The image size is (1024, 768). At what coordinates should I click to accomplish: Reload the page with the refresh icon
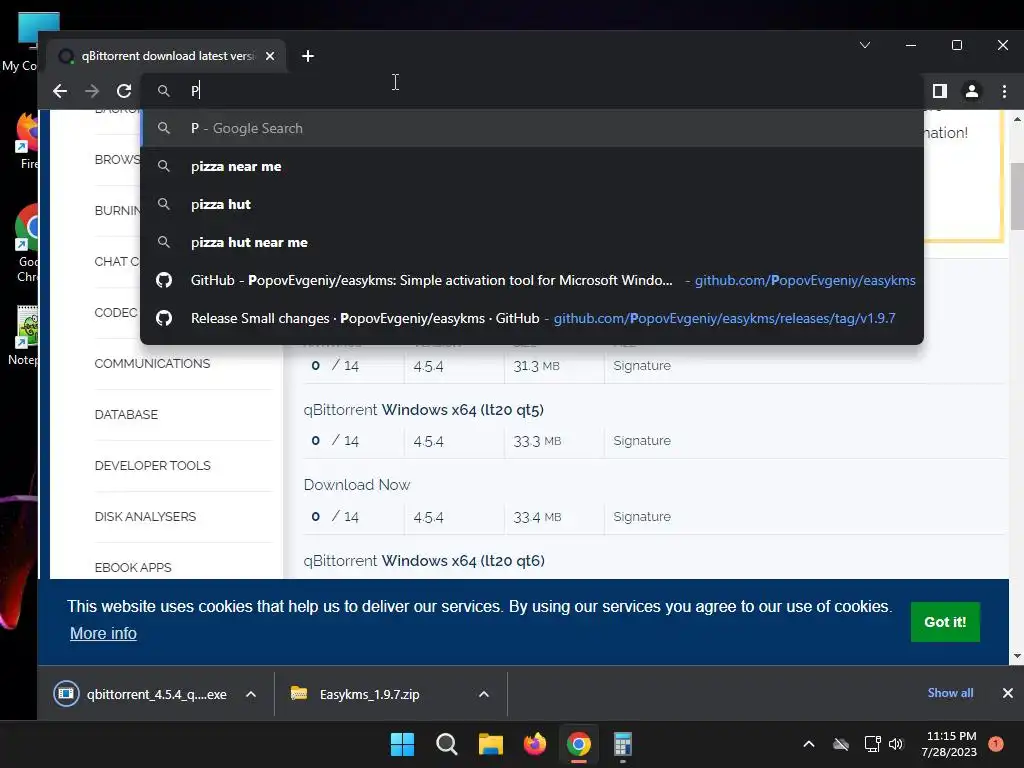coord(124,91)
